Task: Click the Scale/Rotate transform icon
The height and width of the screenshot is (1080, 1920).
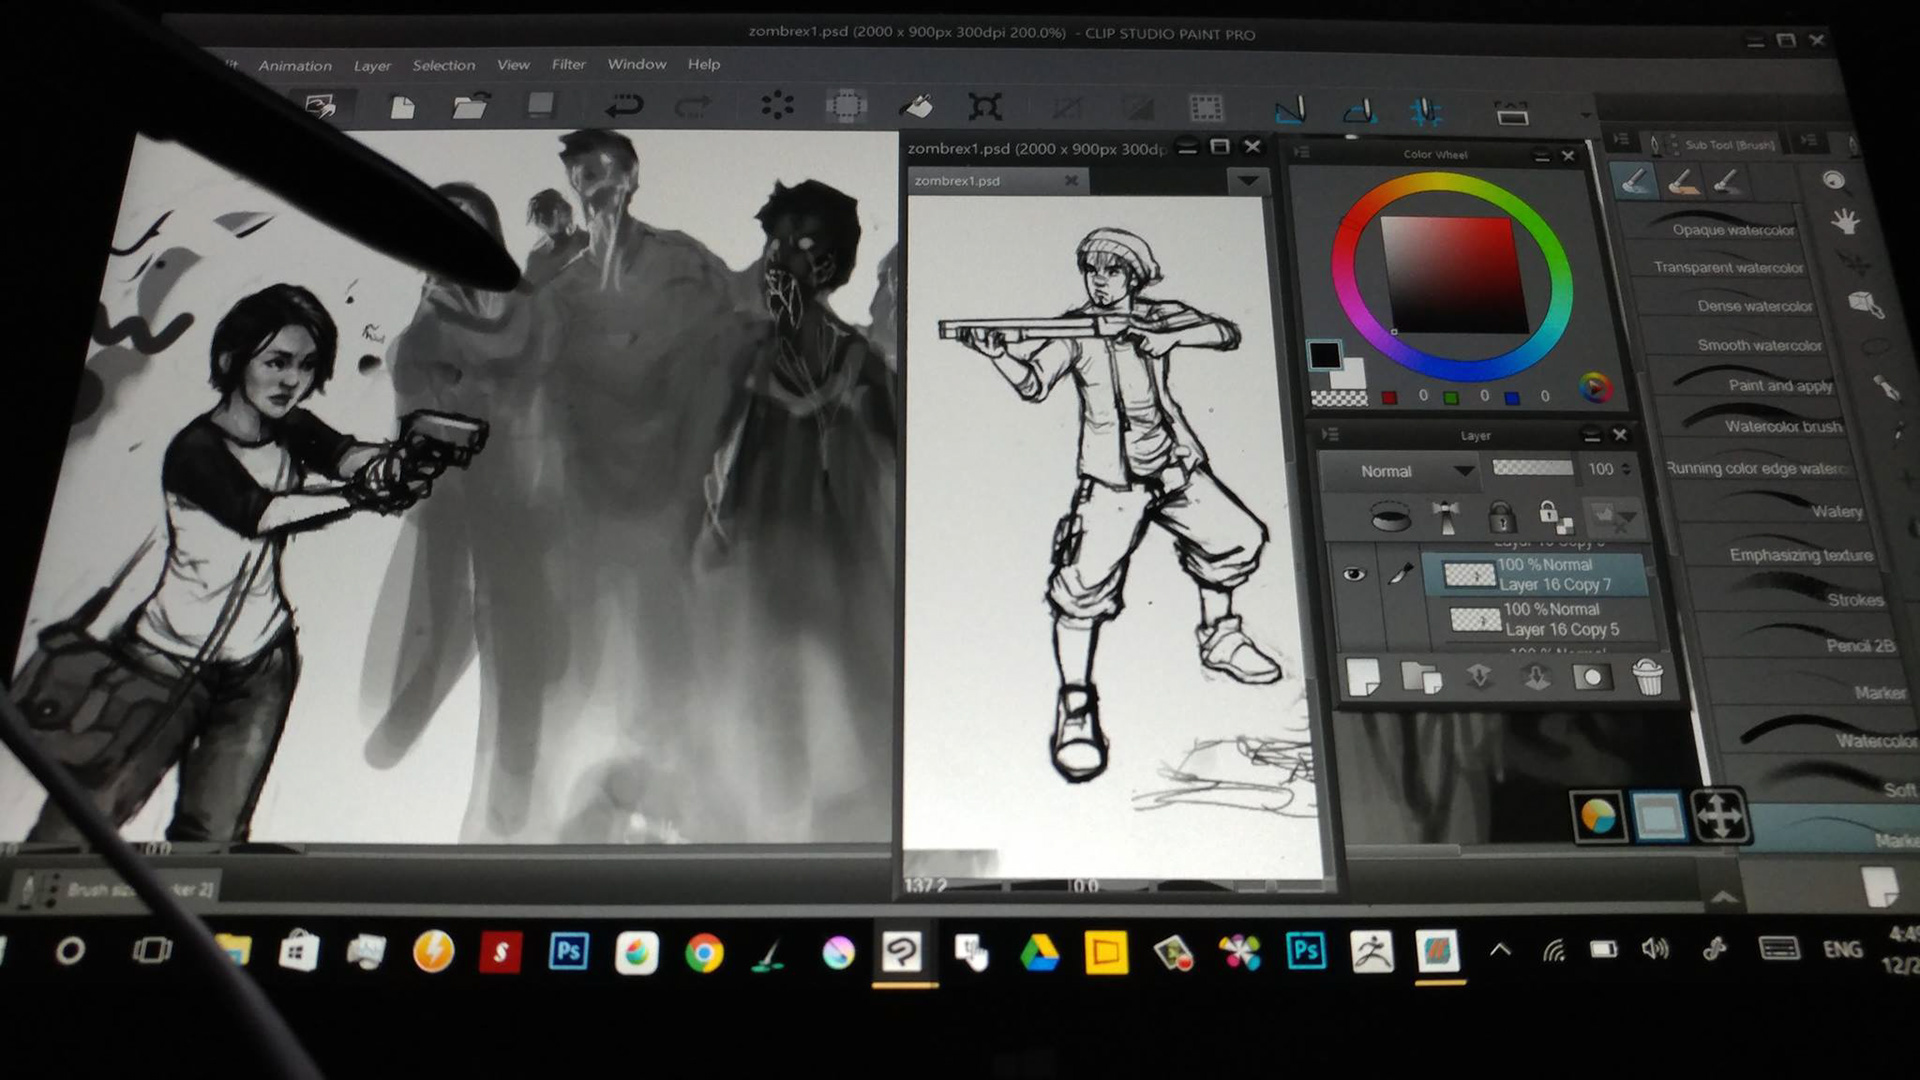Action: [984, 107]
